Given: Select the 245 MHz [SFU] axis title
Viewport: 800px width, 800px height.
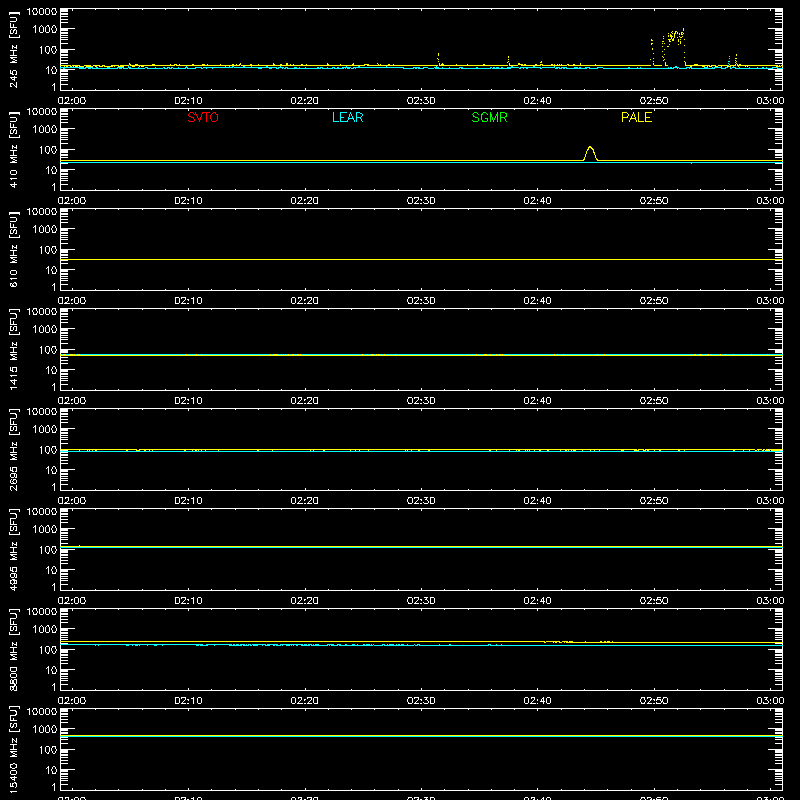Looking at the screenshot, I should point(13,49).
